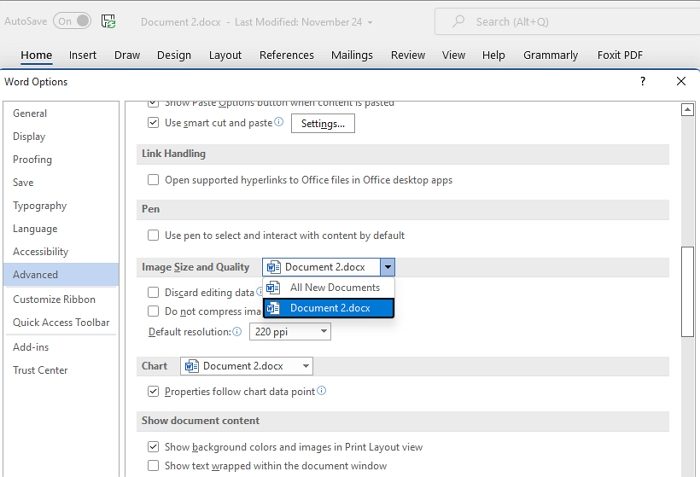
Task: Toggle Show Paste Options button checkbox
Action: [x=153, y=104]
